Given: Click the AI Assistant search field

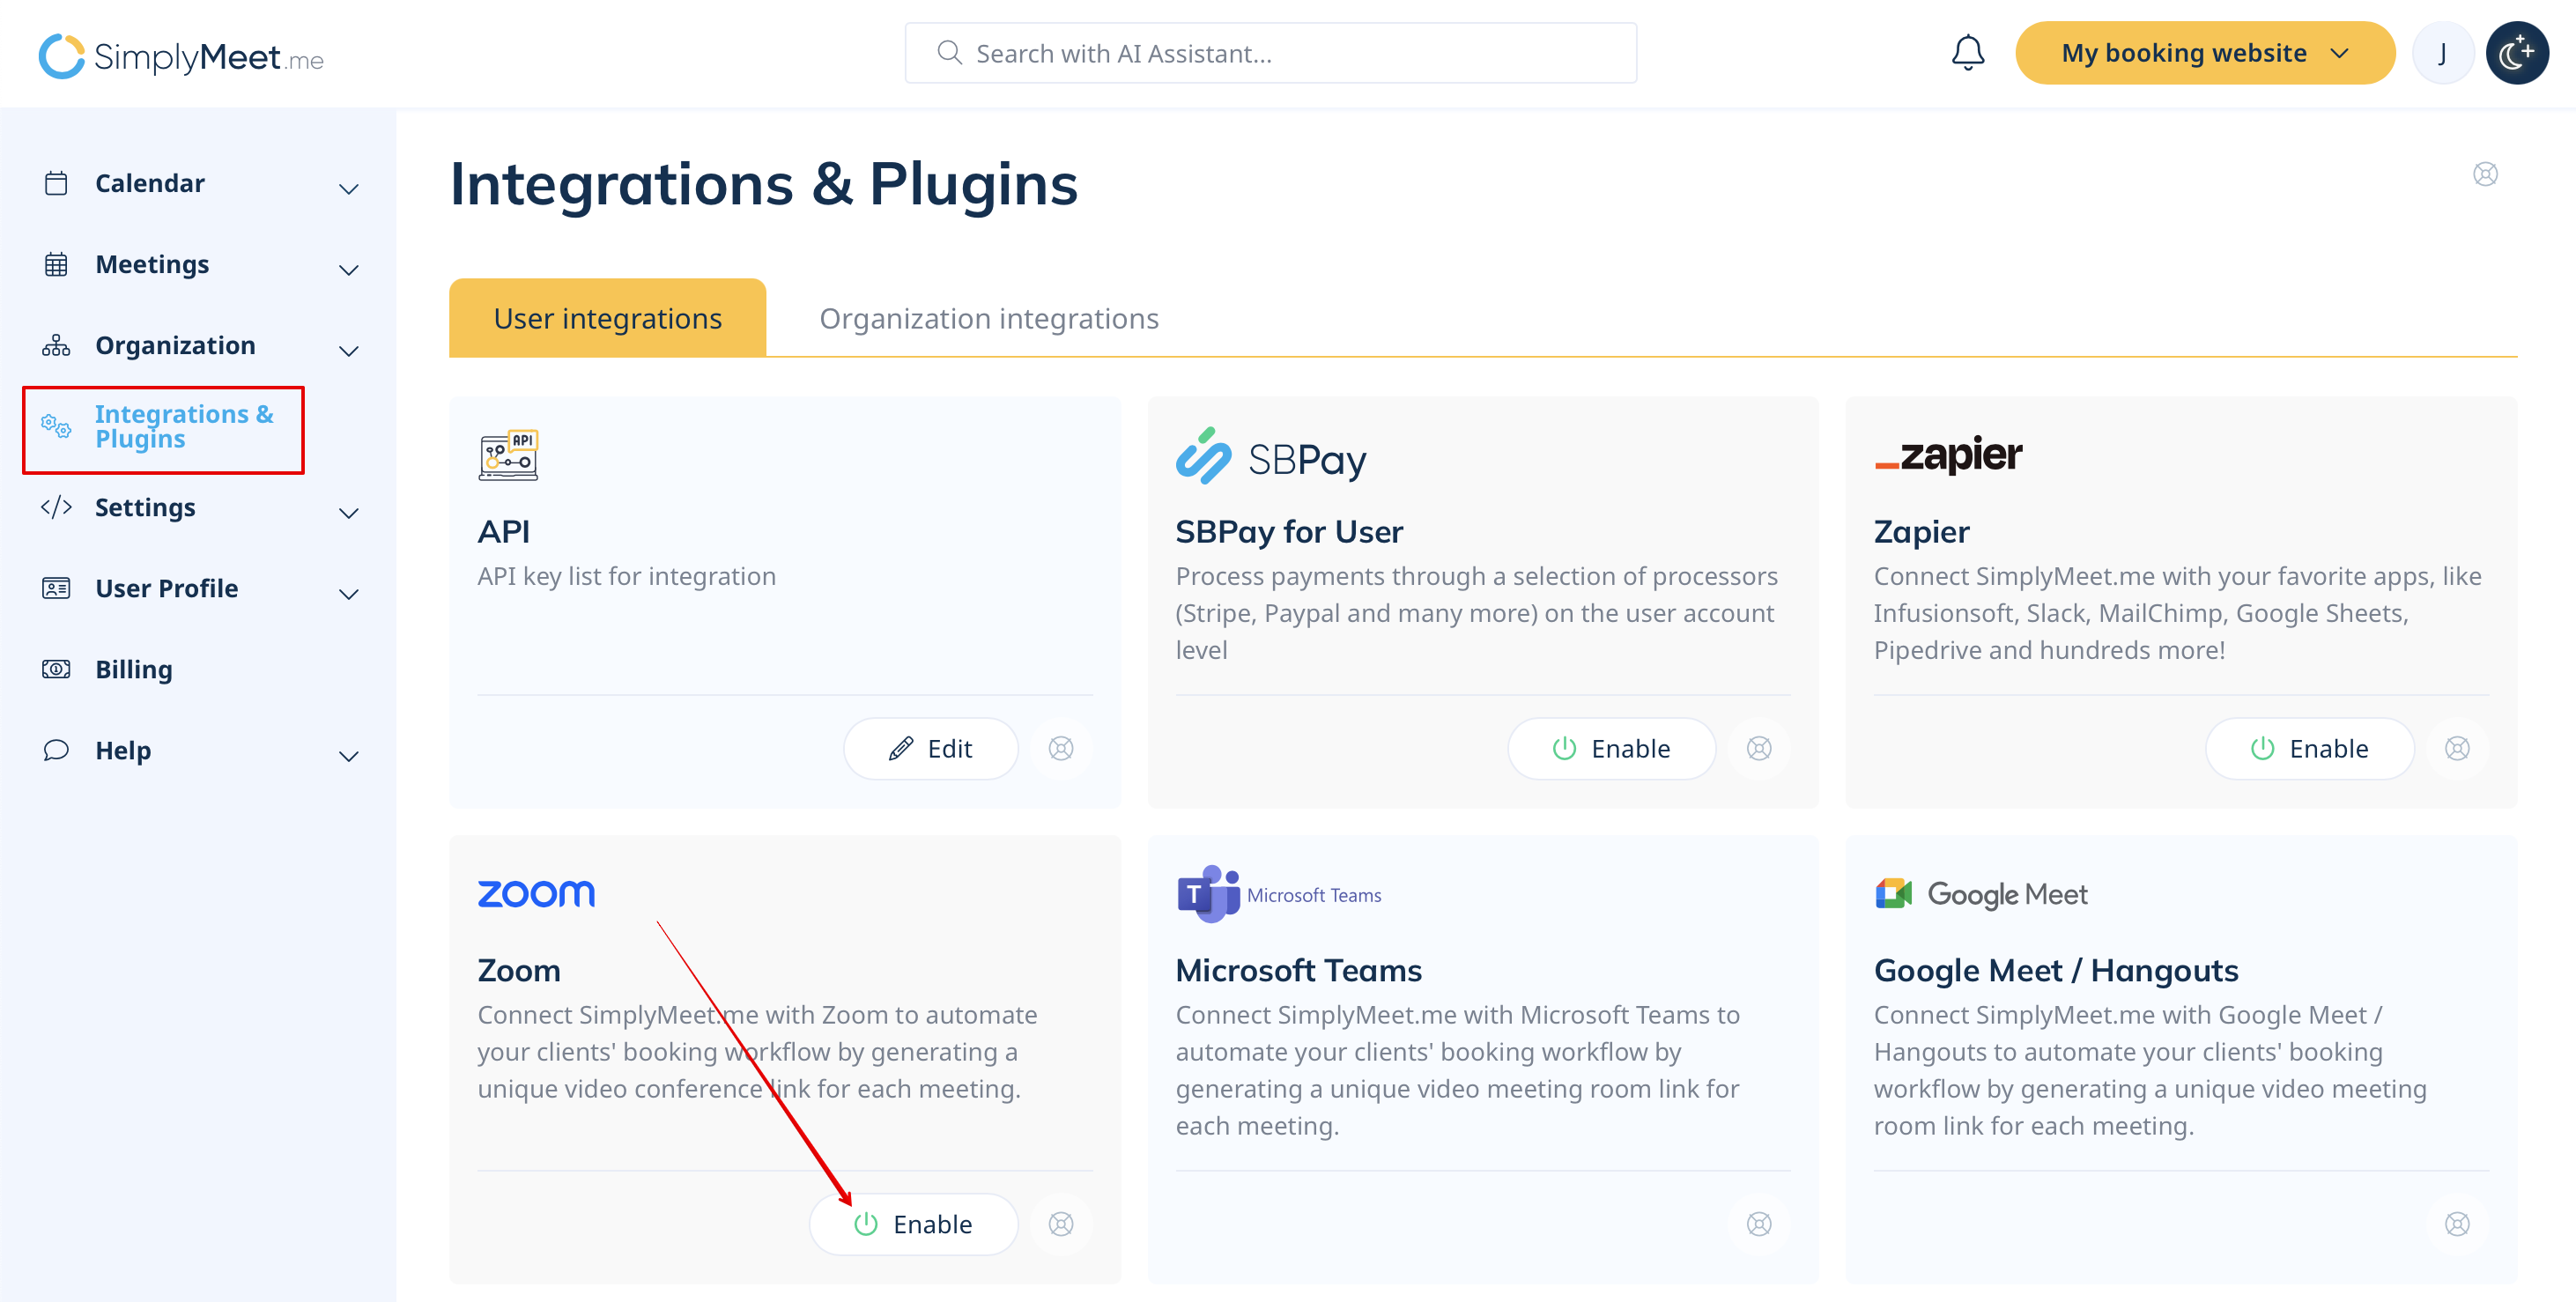Looking at the screenshot, I should 1270,53.
